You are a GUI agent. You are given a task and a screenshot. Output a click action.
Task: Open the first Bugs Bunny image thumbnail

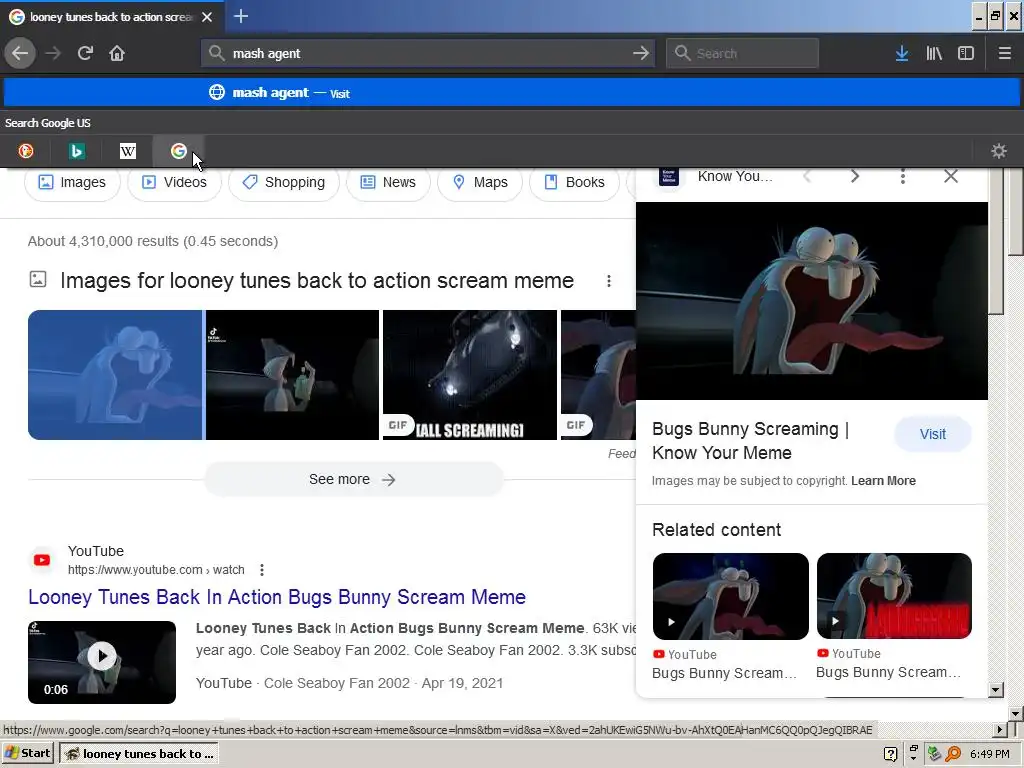pos(115,375)
